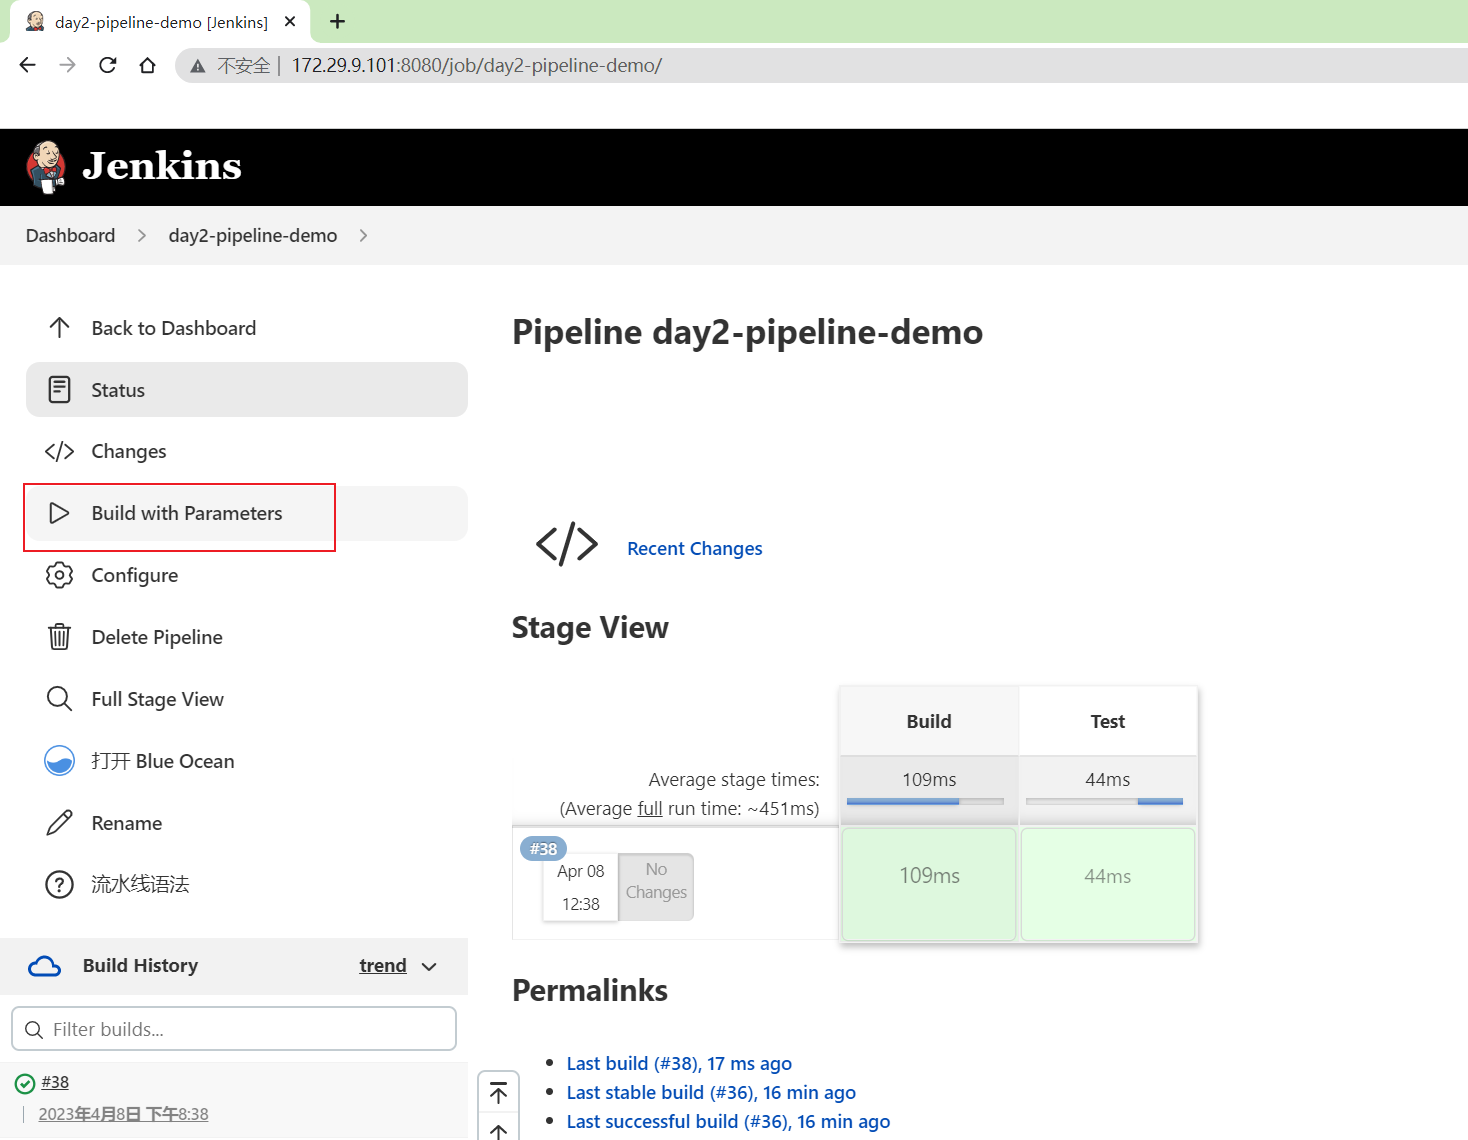Open the Changes sidebar item
1468x1140 pixels.
click(247, 452)
